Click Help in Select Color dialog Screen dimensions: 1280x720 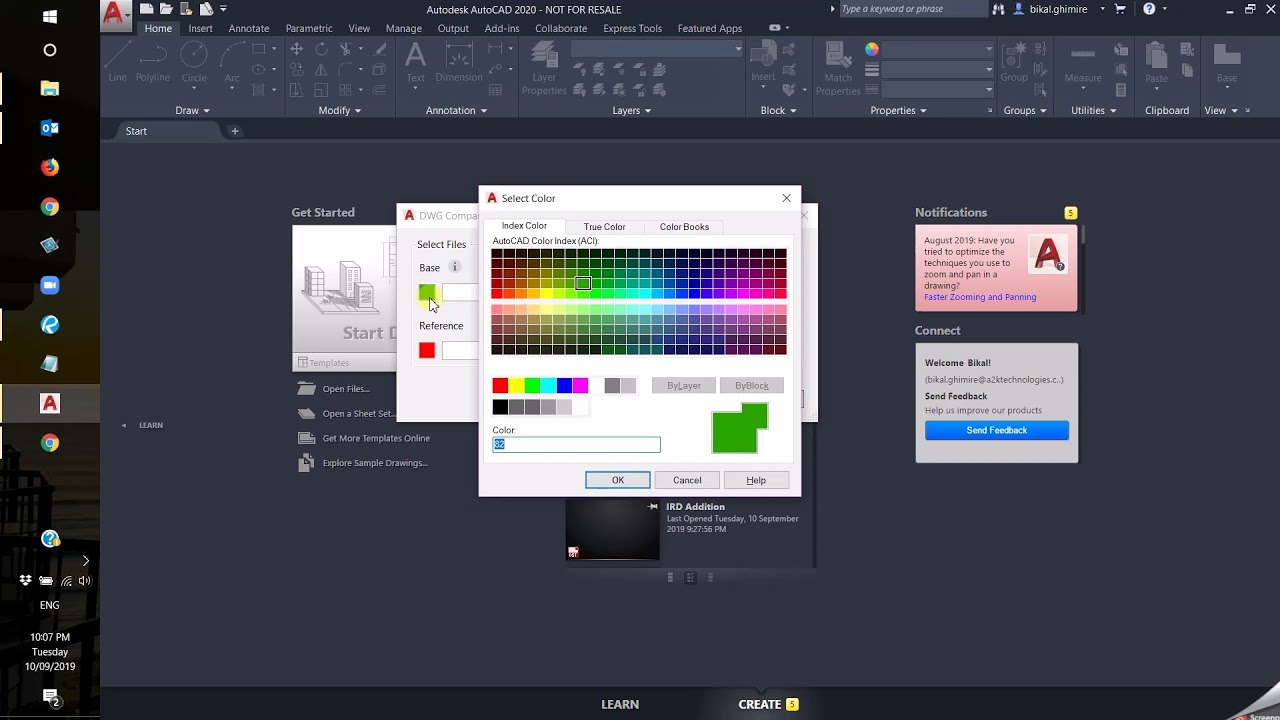(756, 480)
